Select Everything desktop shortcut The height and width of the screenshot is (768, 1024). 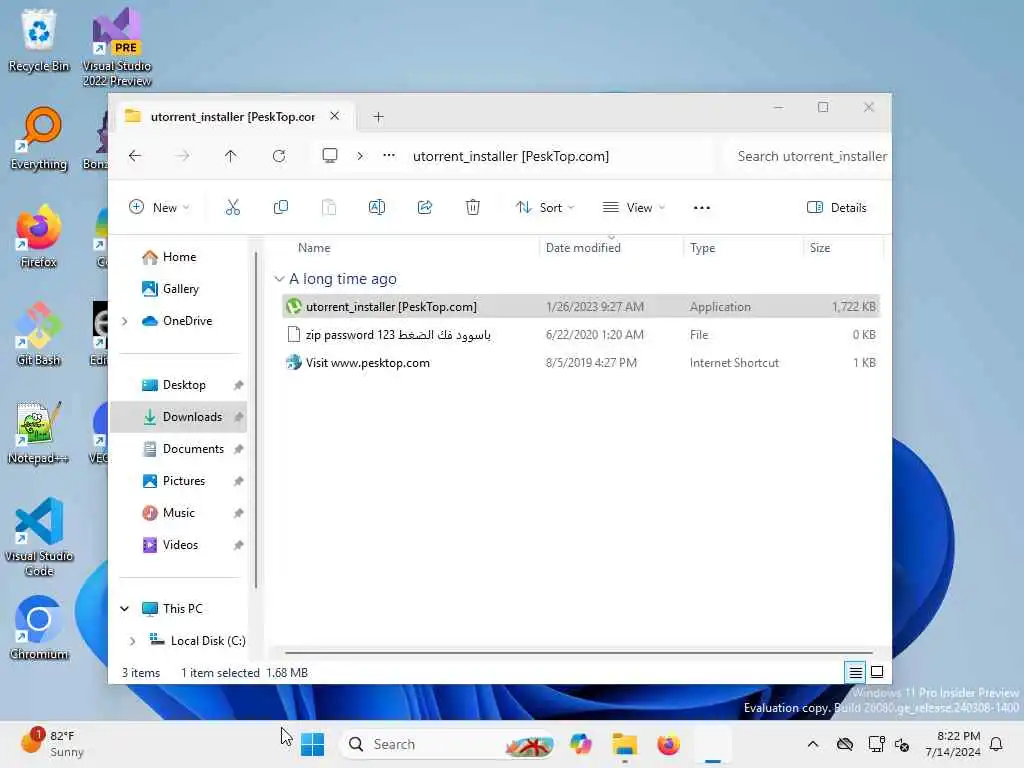point(39,138)
